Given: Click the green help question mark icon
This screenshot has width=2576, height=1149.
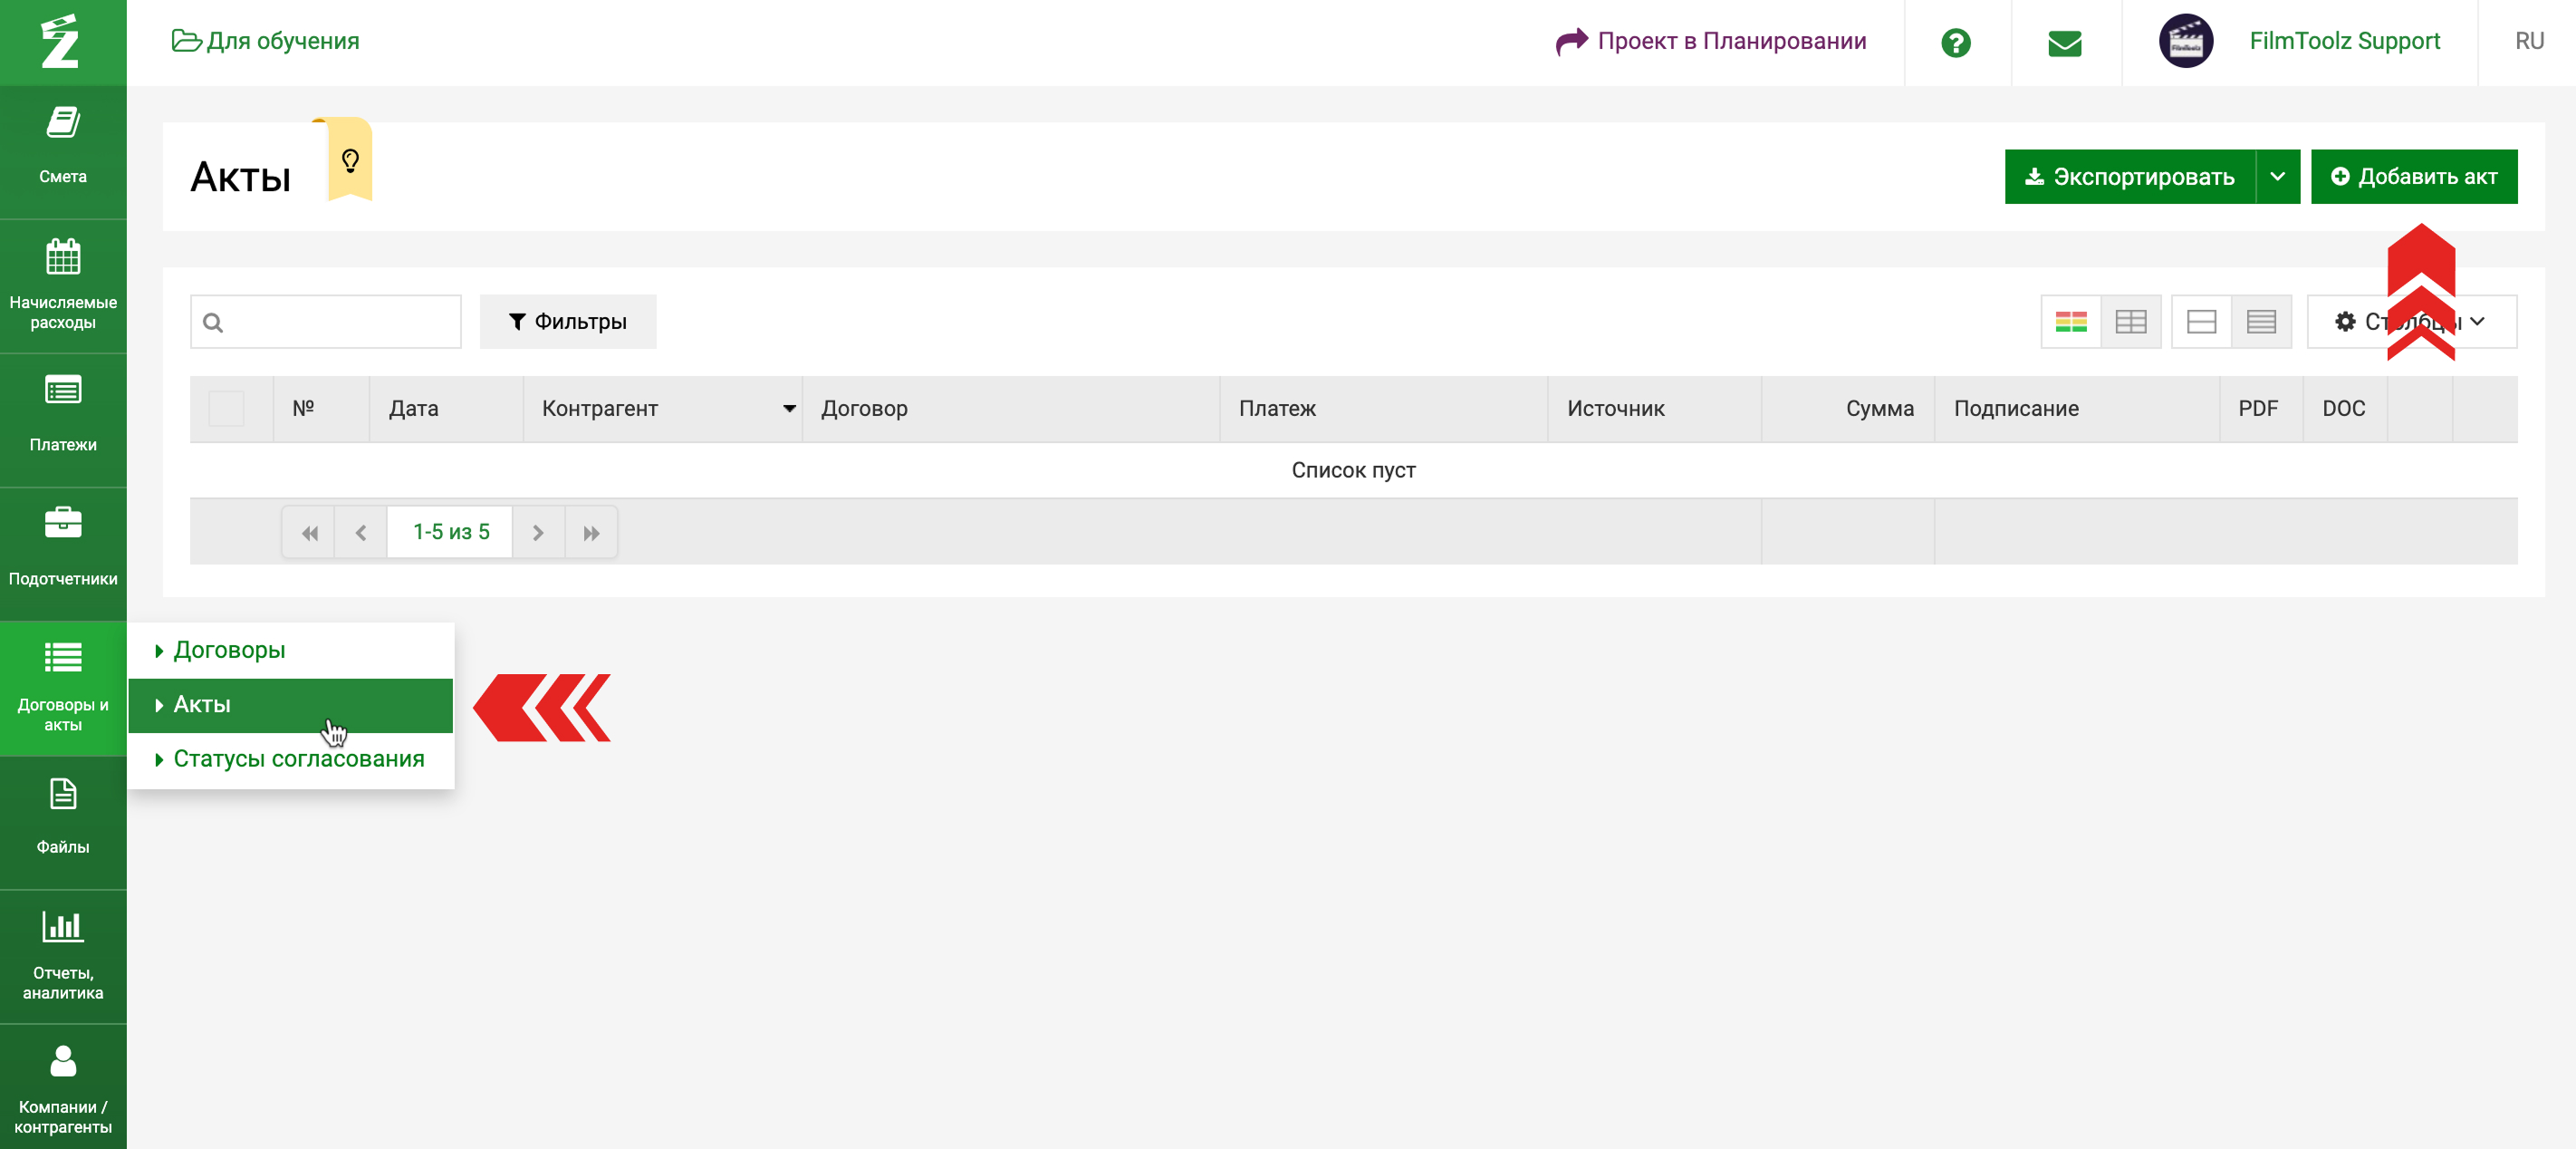Looking at the screenshot, I should (1955, 43).
